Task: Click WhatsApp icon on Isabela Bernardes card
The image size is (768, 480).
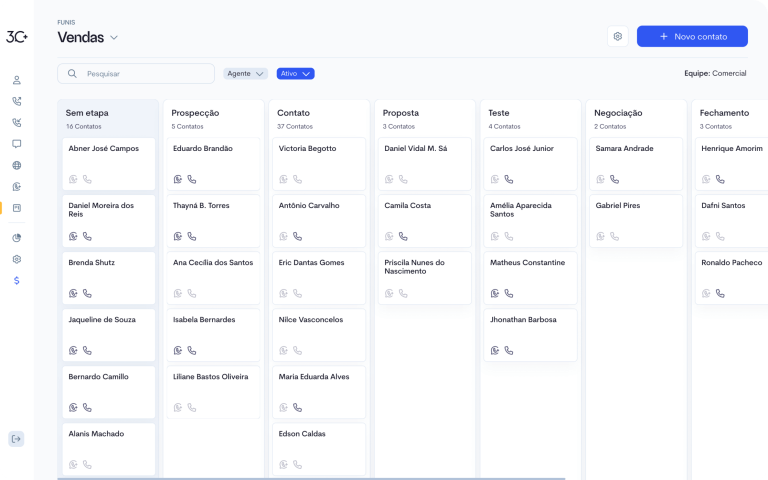Action: coord(178,350)
